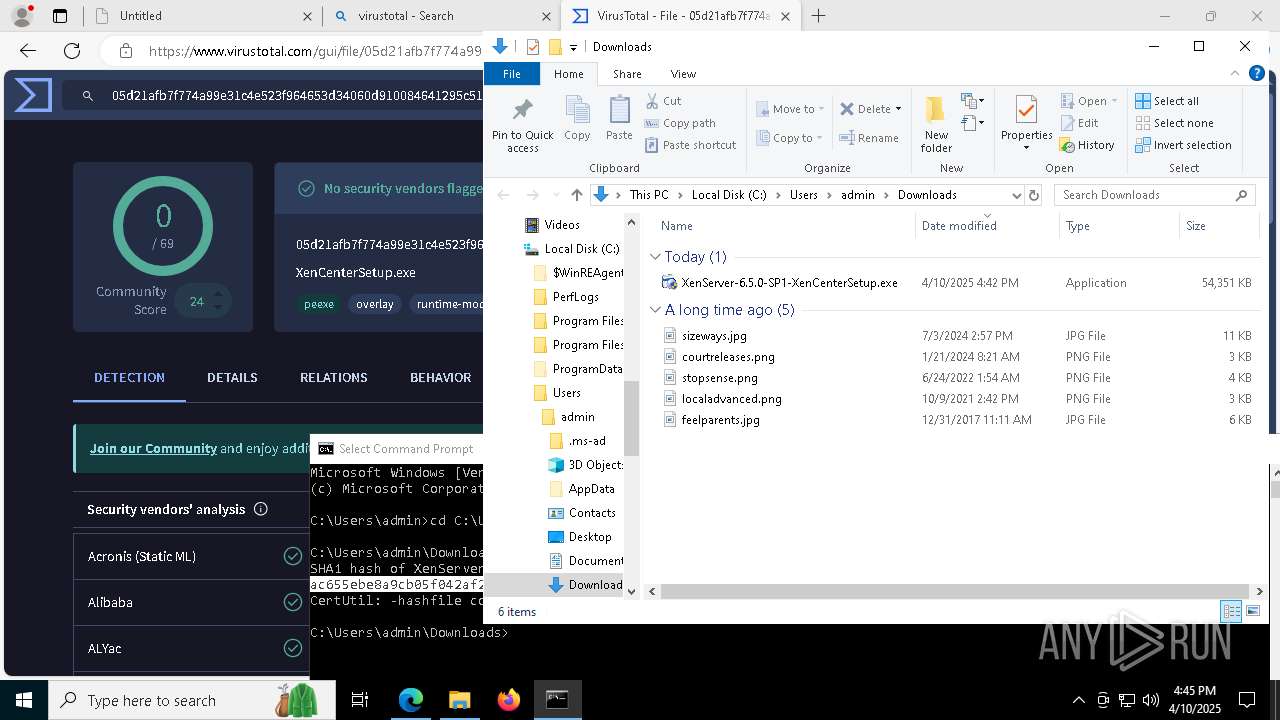The image size is (1280, 720).
Task: Open new browser tab with plus
Action: (x=818, y=15)
